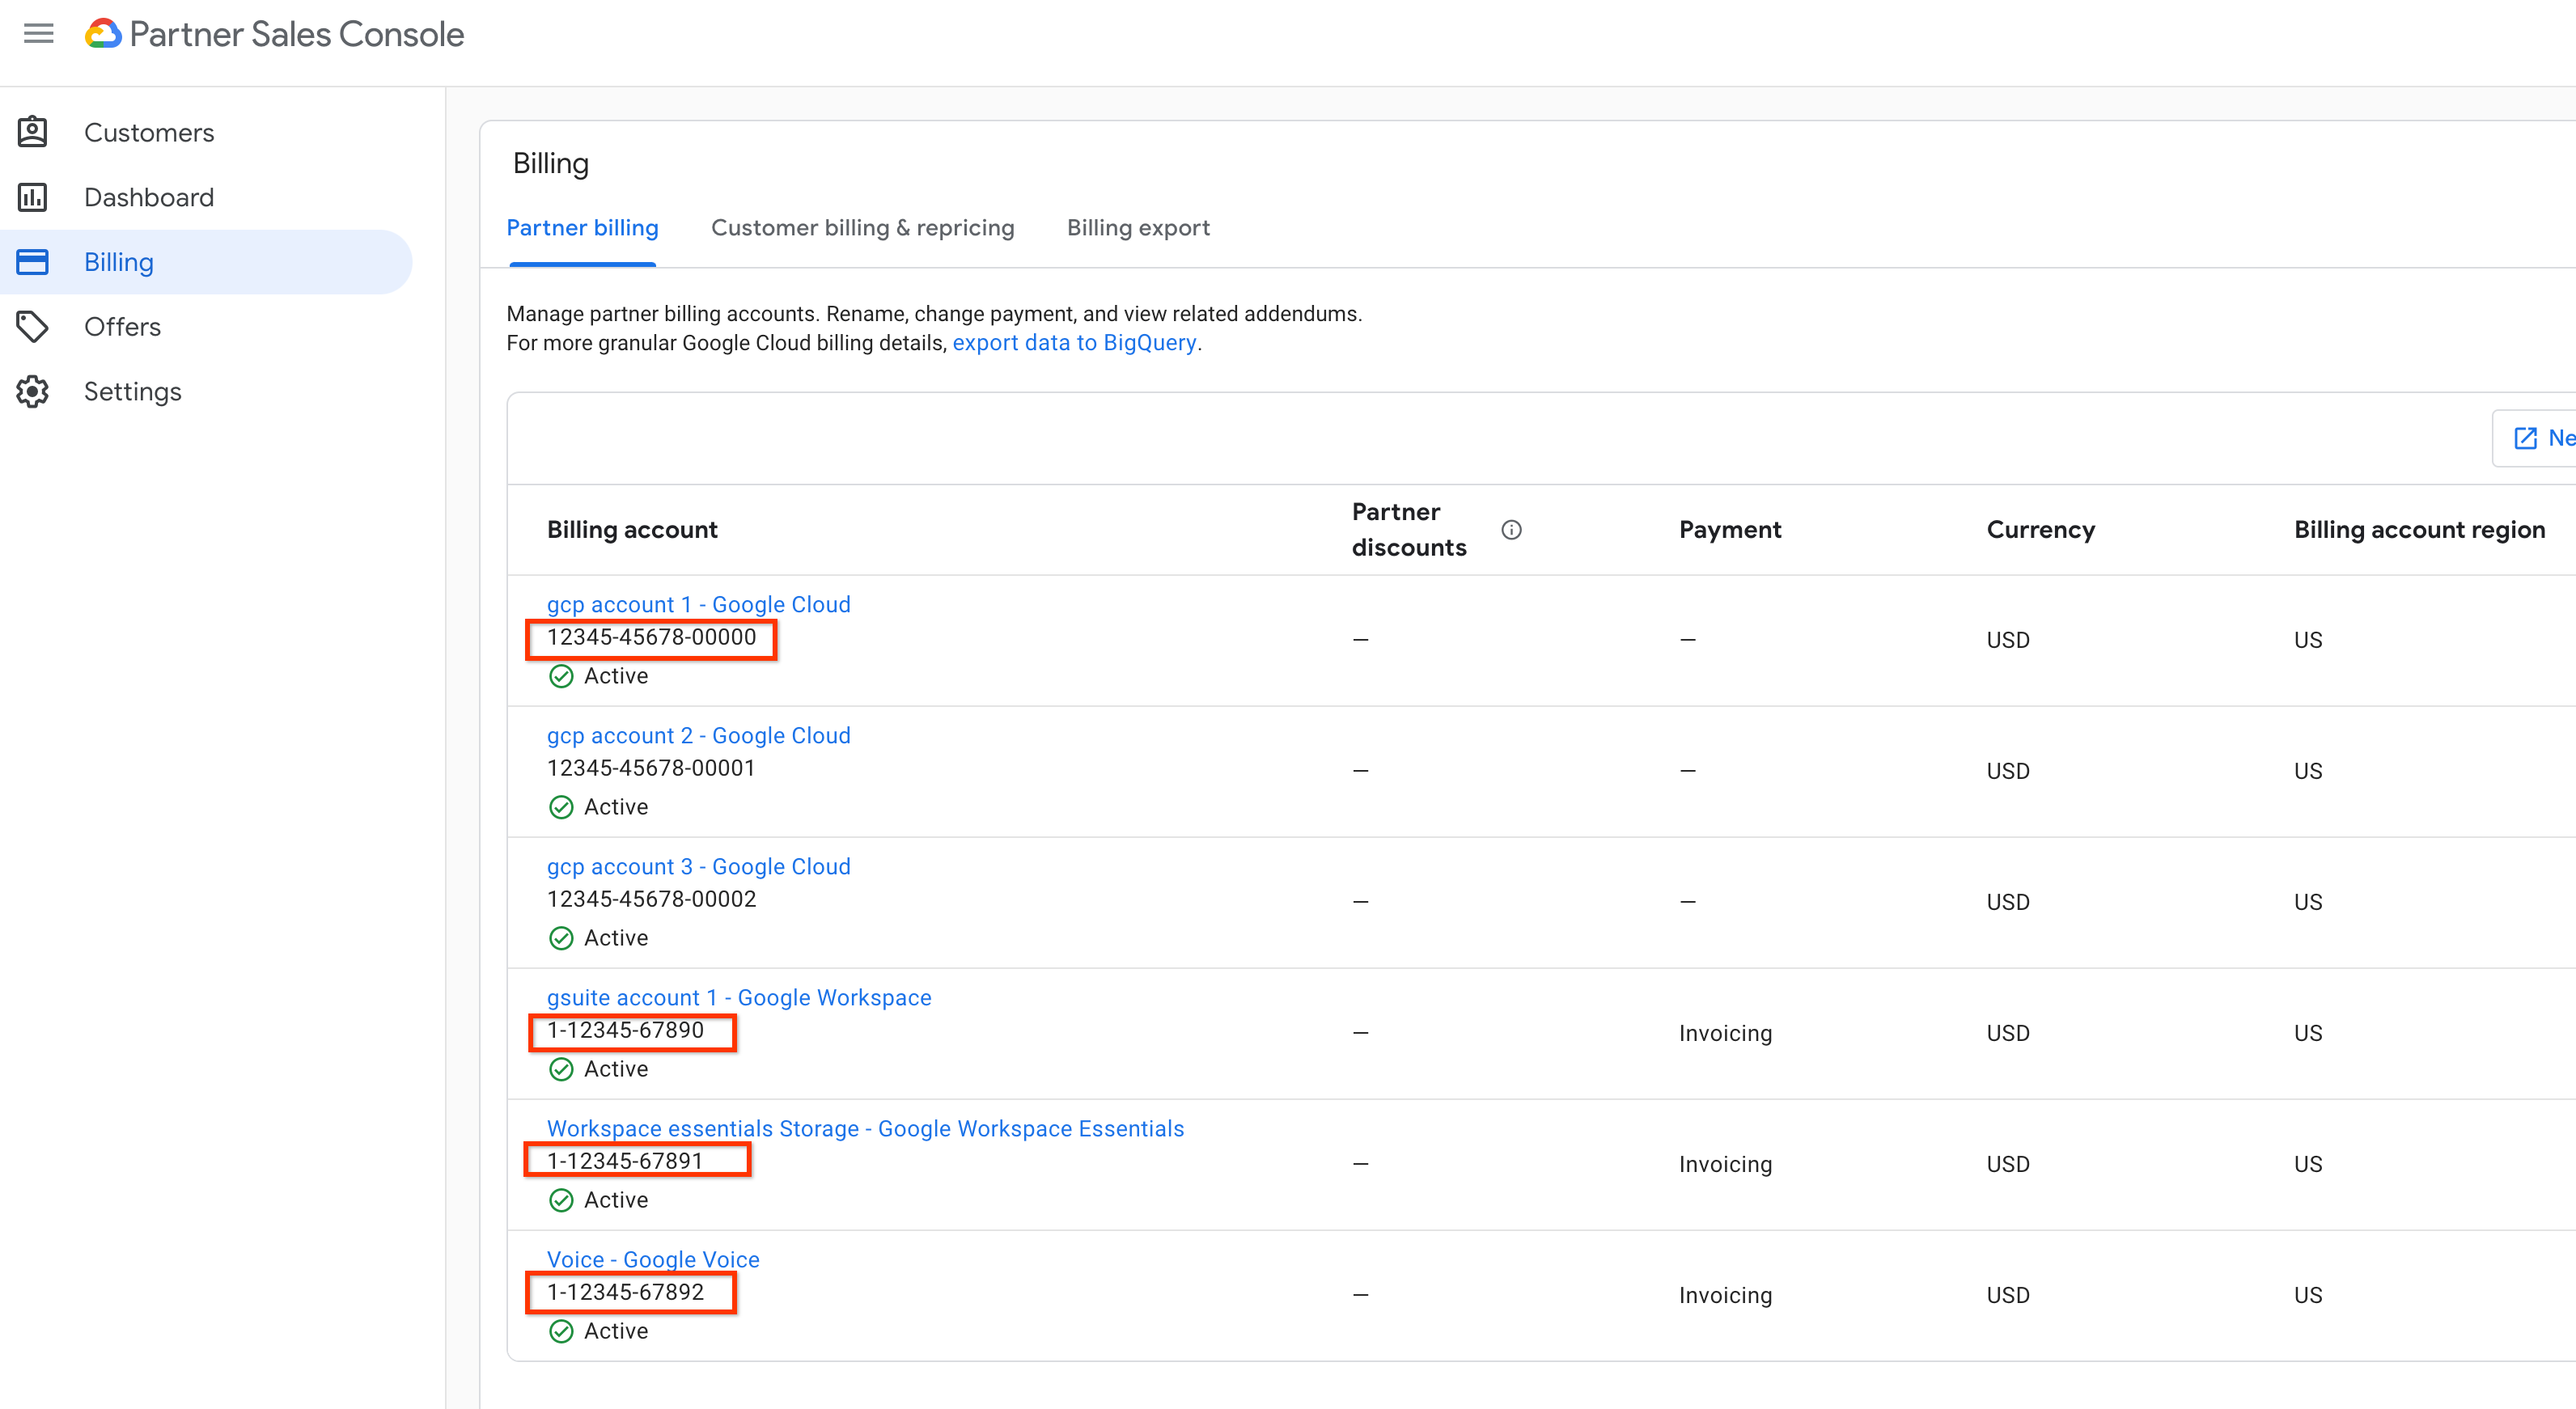Select the Partner billing tab

(583, 227)
